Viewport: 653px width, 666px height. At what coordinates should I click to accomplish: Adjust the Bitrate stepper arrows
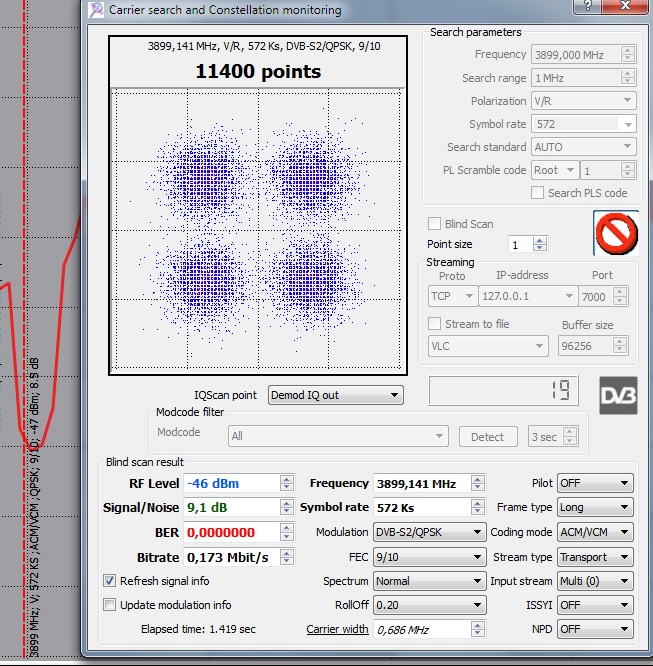coord(287,557)
